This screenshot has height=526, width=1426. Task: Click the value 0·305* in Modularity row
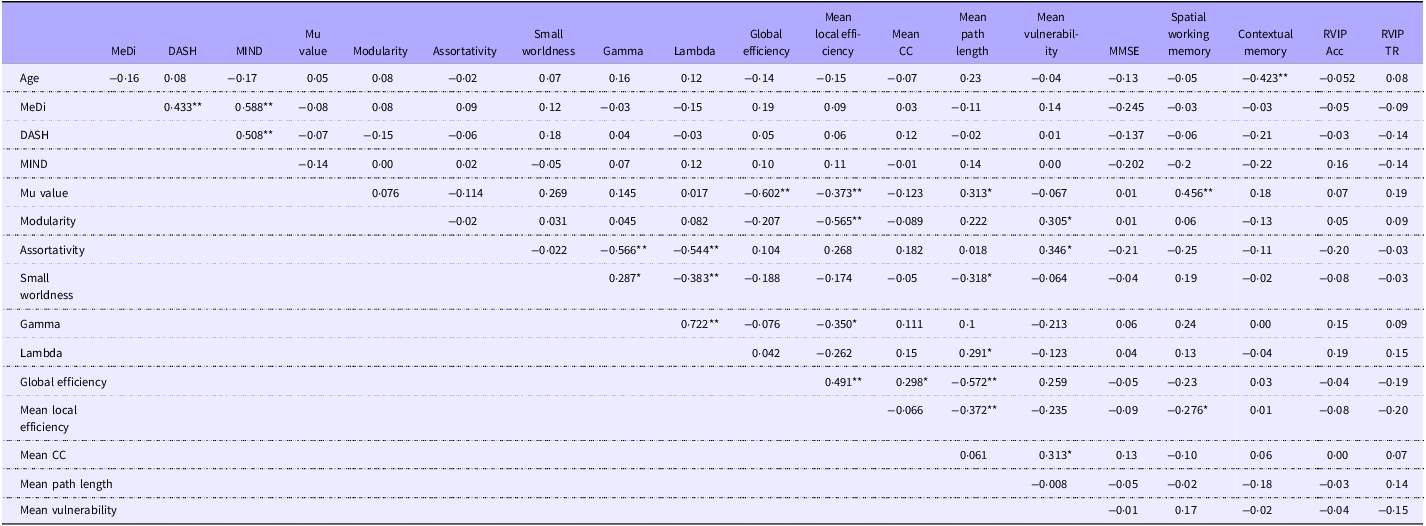(x=1056, y=219)
